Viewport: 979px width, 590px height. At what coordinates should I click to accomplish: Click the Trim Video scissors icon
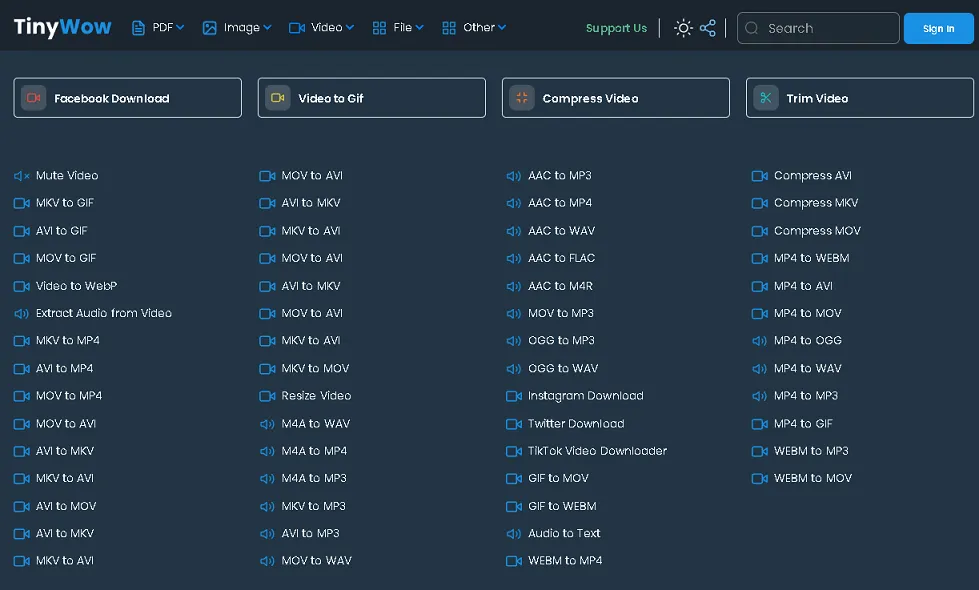766,98
